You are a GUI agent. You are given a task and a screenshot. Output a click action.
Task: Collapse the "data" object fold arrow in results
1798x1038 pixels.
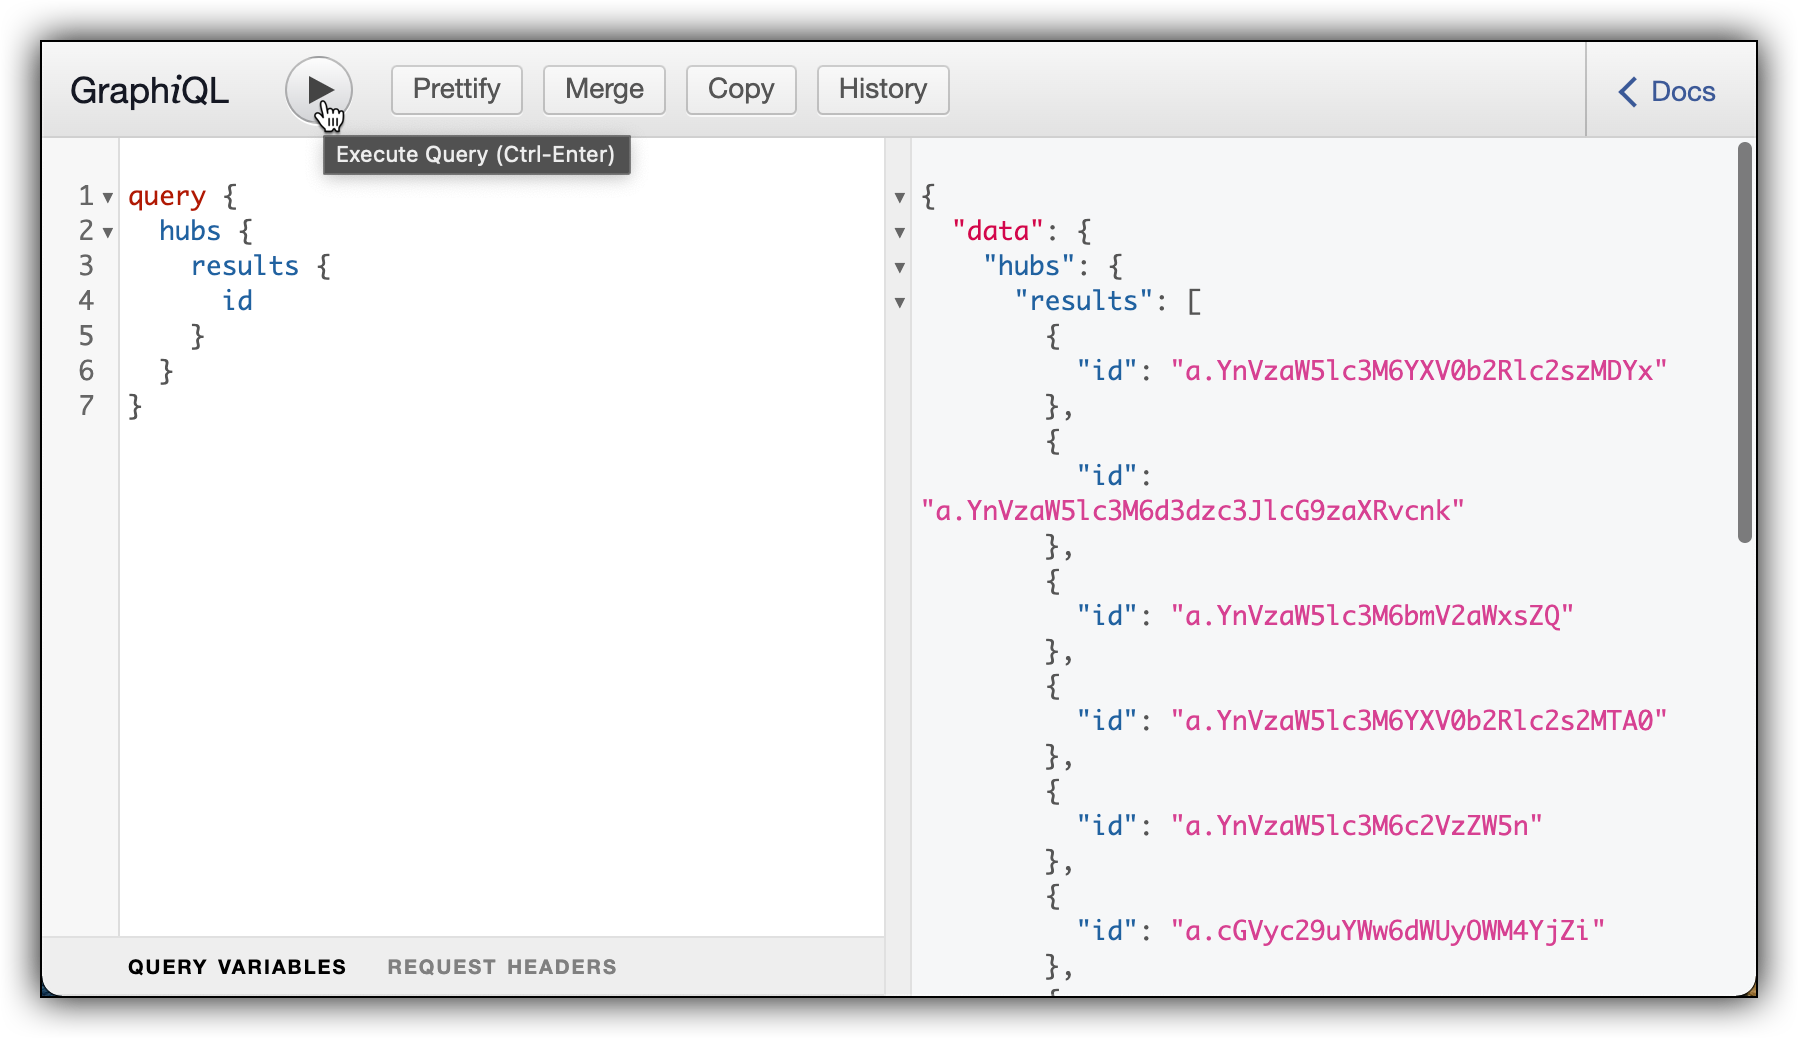(900, 232)
